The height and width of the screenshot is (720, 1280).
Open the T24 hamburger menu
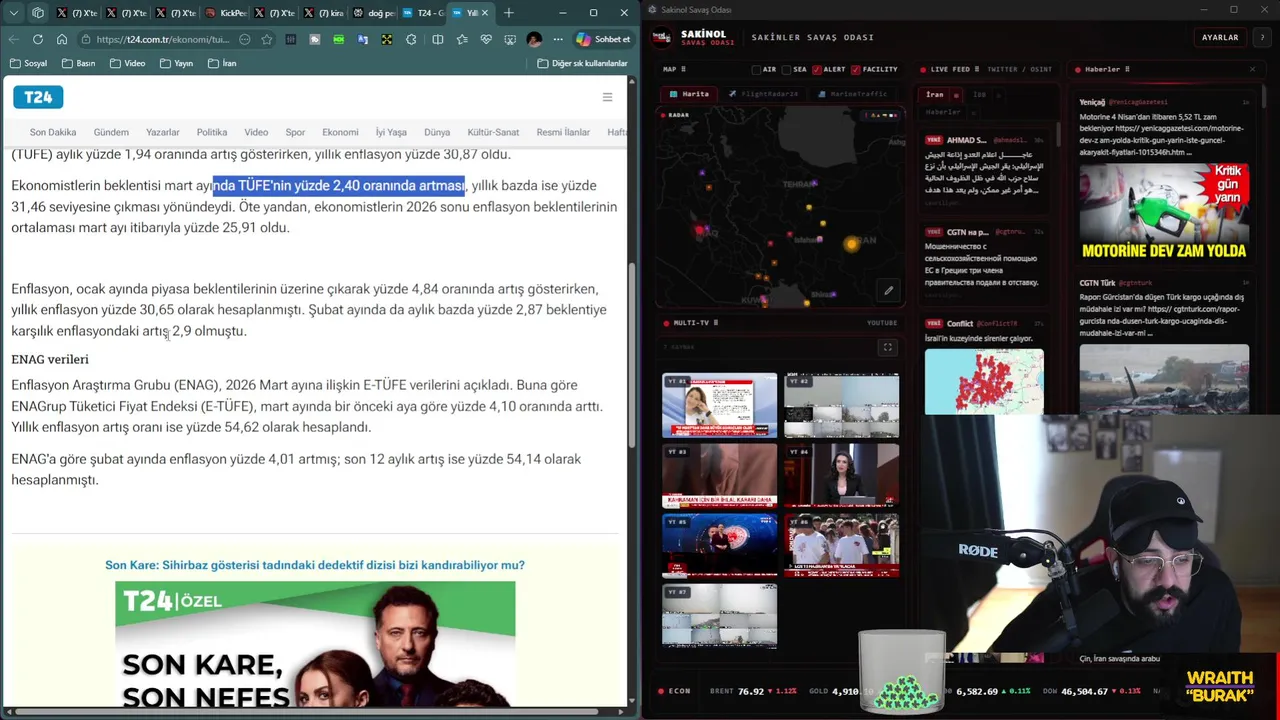click(x=607, y=97)
